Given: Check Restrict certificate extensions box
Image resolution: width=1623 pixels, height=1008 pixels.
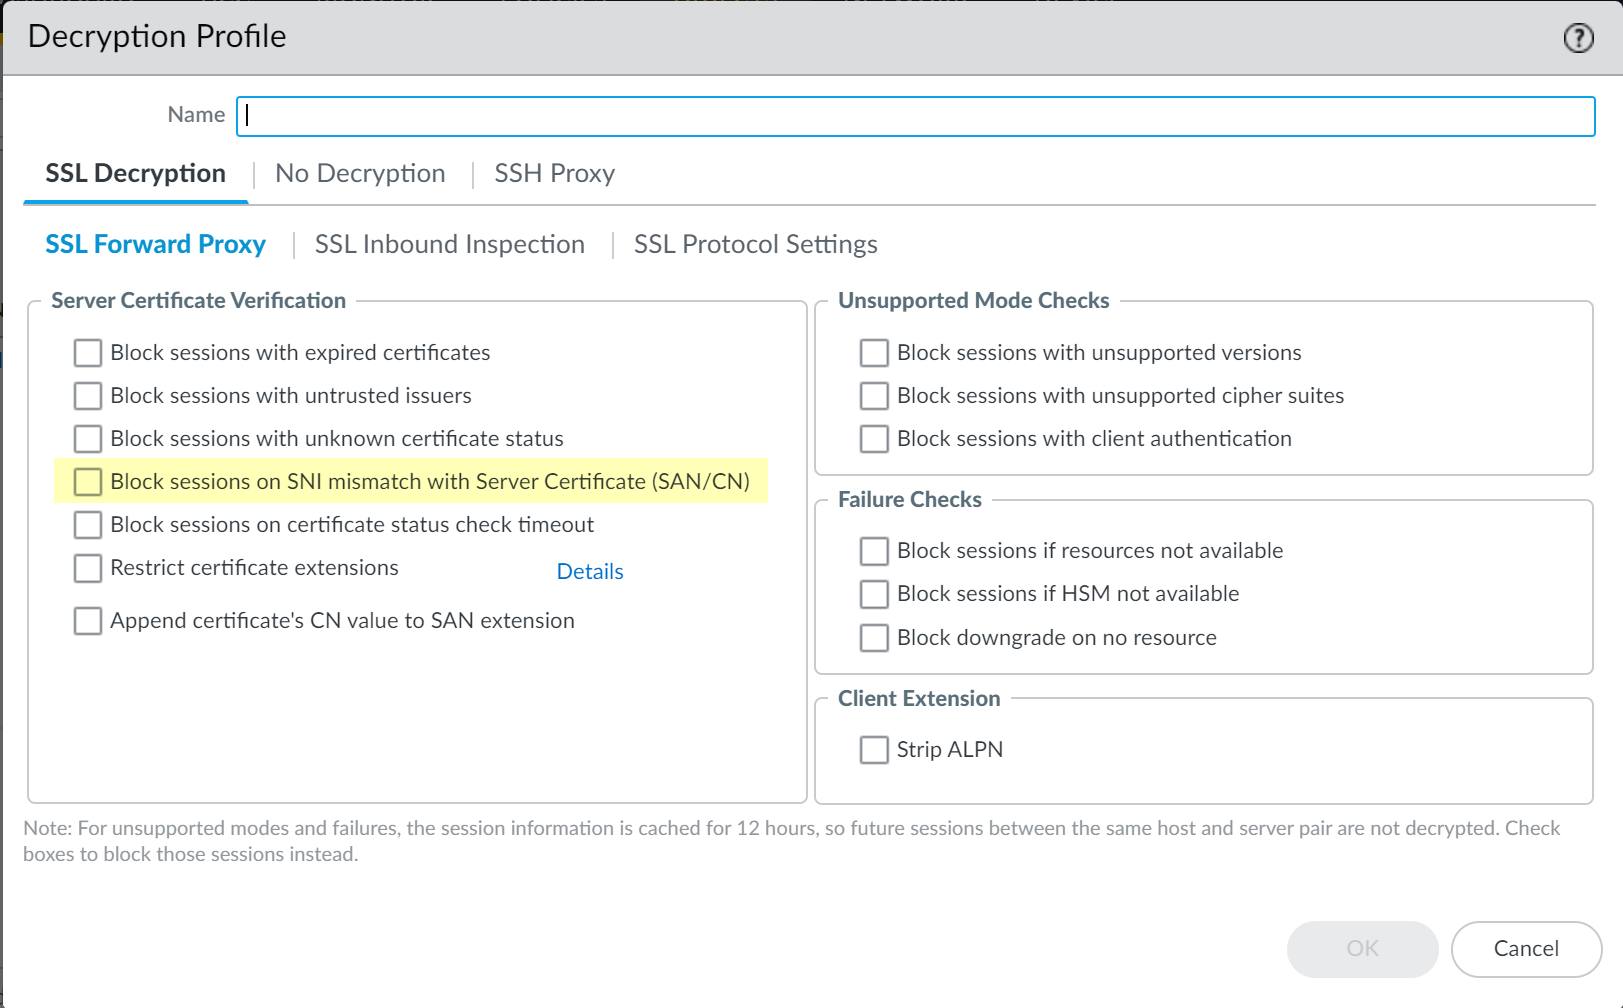Looking at the screenshot, I should click(88, 568).
